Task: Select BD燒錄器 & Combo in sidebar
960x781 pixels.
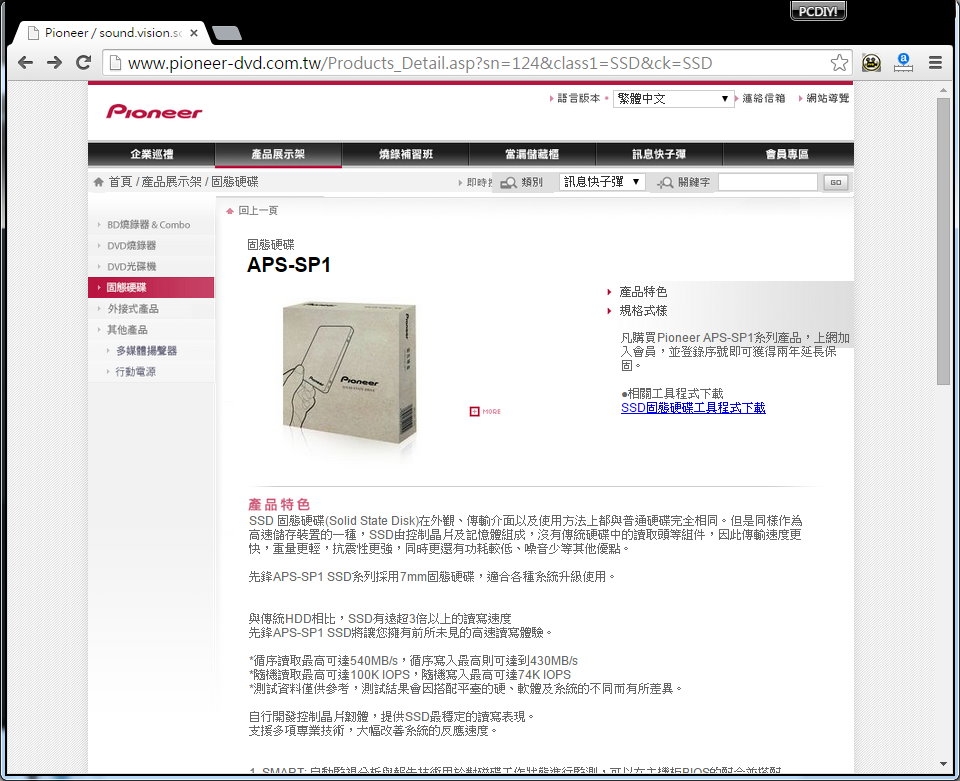Action: click(148, 225)
